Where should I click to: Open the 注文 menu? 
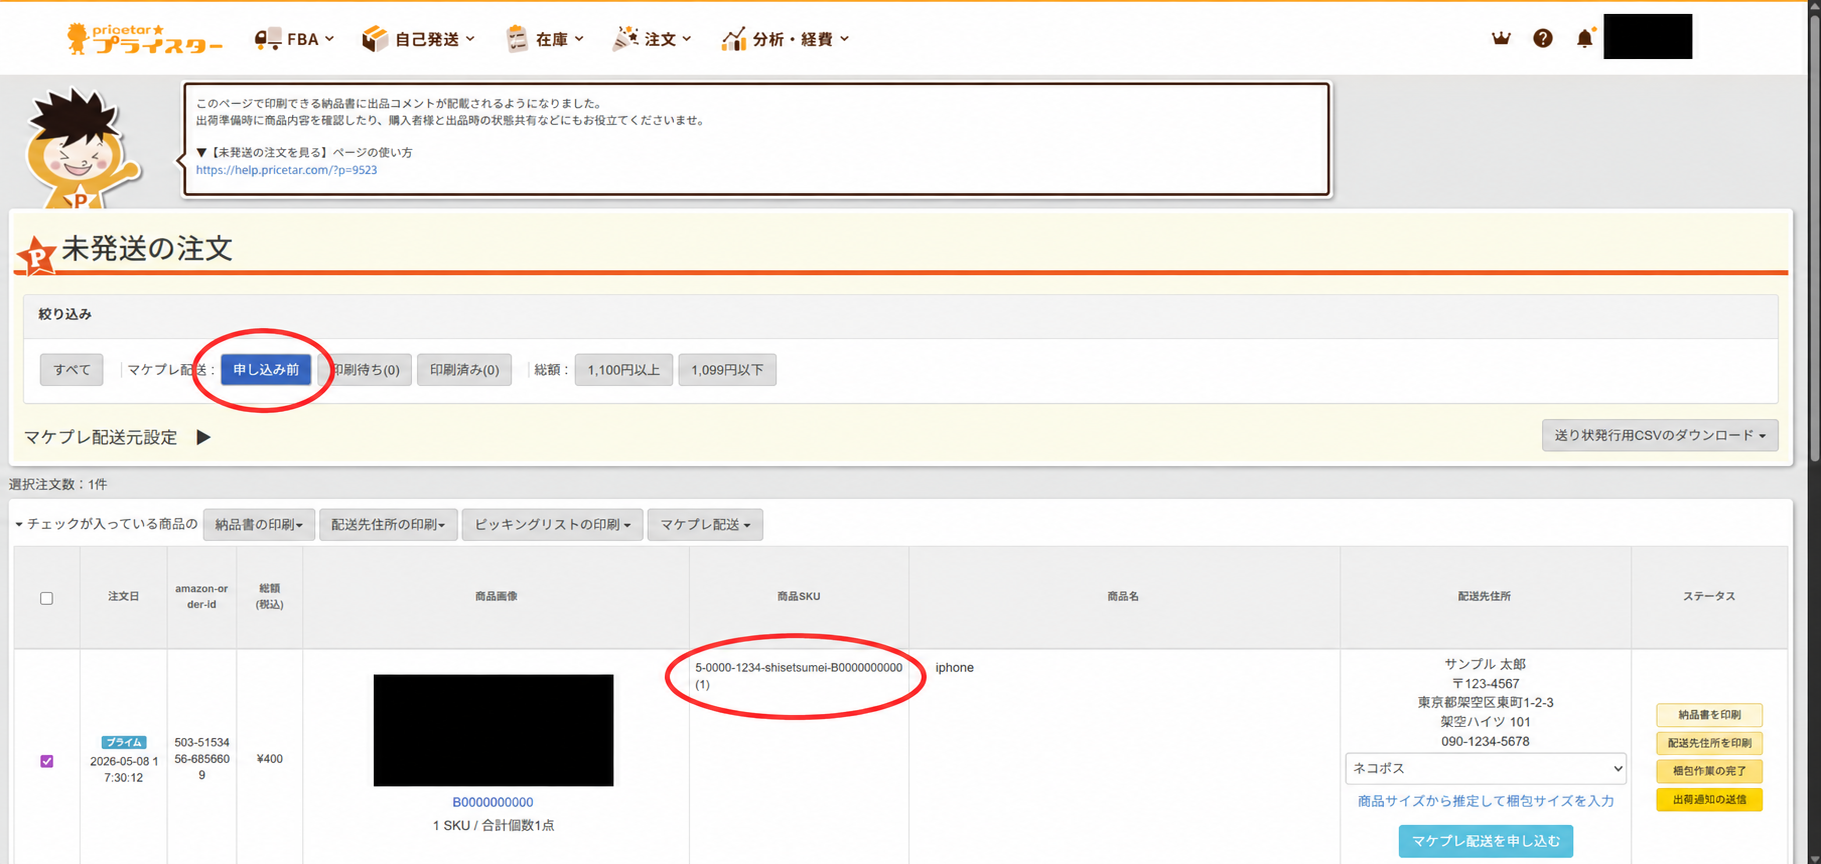pos(652,39)
